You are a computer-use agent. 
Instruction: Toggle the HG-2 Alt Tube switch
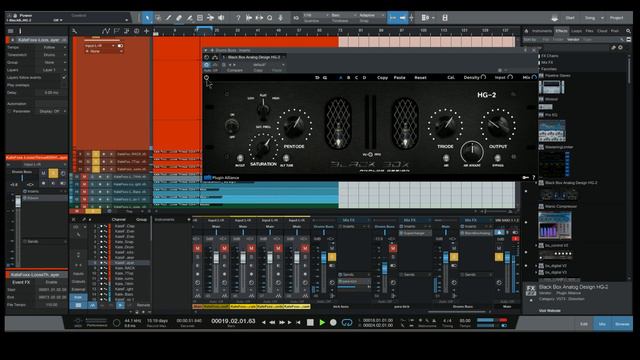[286, 158]
